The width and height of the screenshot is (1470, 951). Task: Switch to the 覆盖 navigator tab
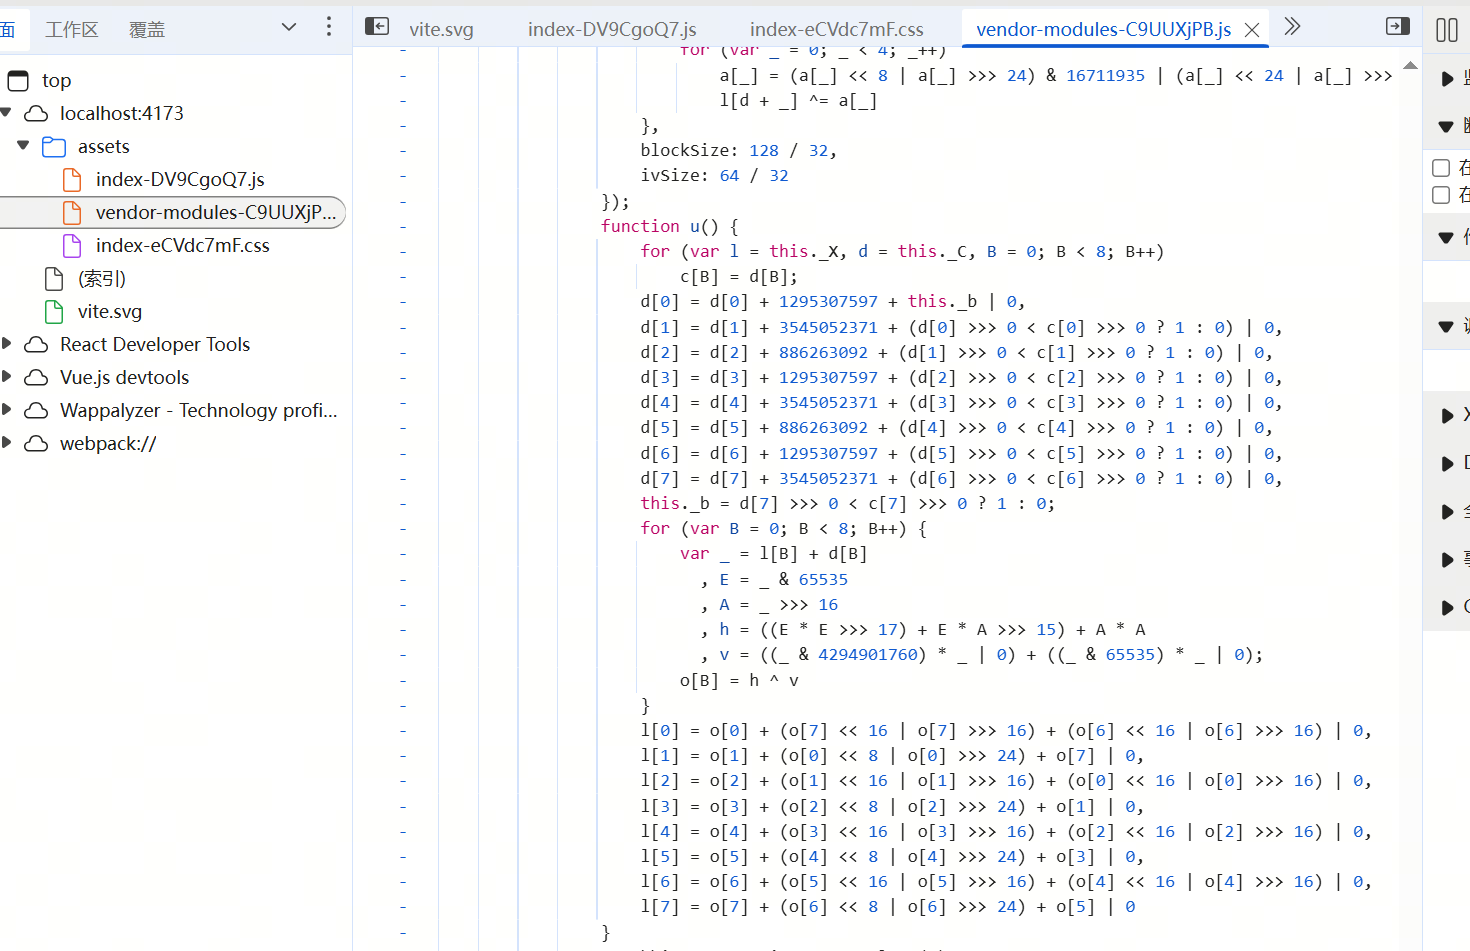pos(146,28)
